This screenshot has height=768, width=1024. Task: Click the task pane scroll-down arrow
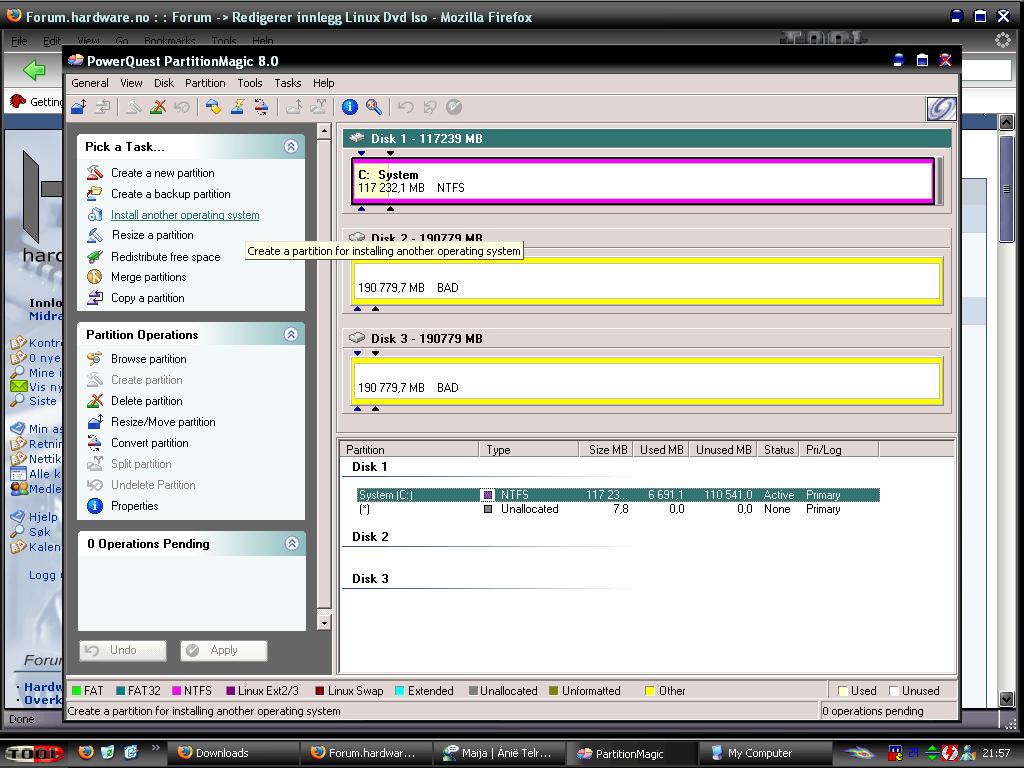coord(324,622)
